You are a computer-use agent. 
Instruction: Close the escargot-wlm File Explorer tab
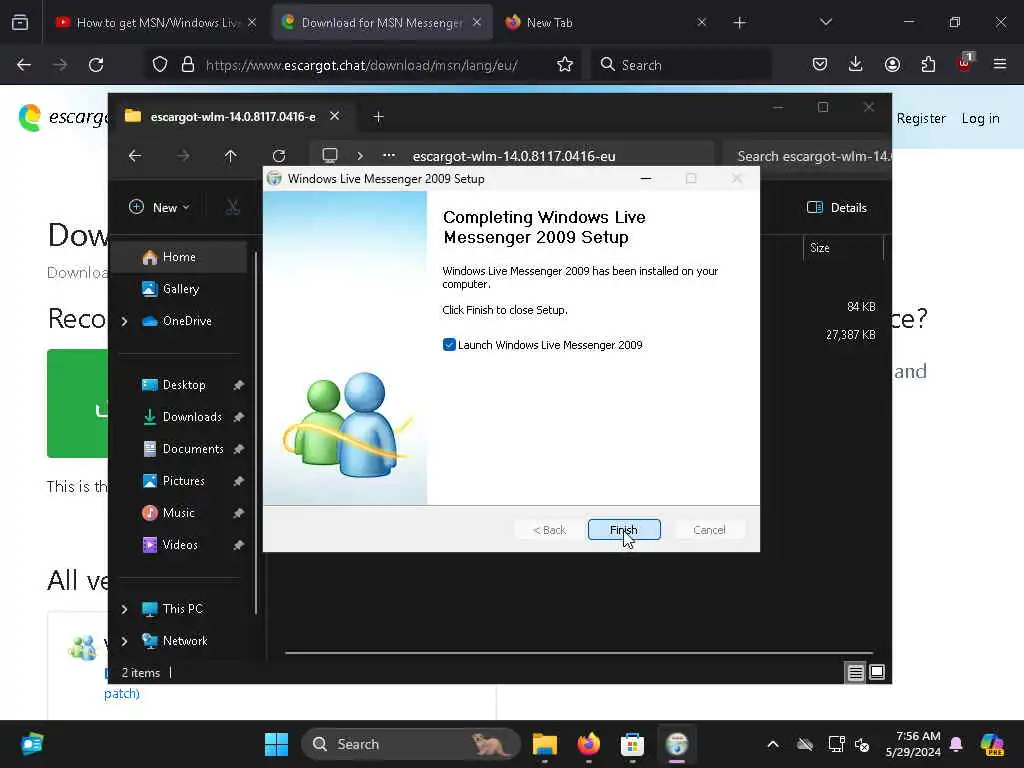coord(334,116)
